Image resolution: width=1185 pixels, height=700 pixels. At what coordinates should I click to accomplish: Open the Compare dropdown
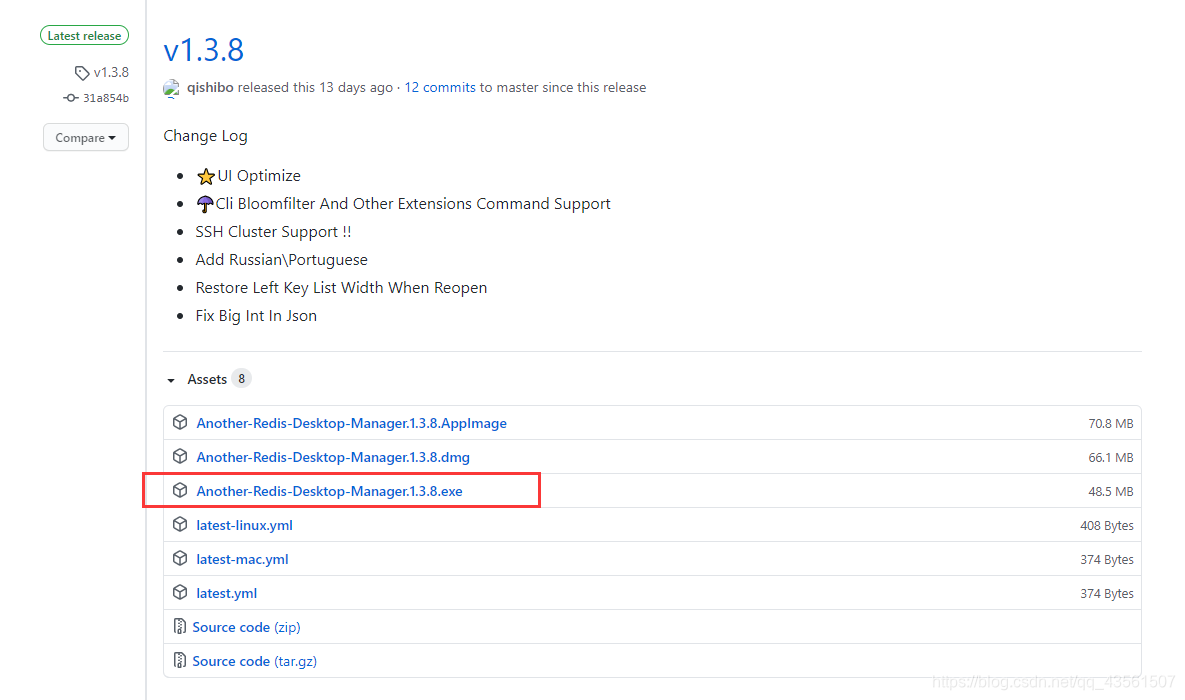(x=85, y=138)
